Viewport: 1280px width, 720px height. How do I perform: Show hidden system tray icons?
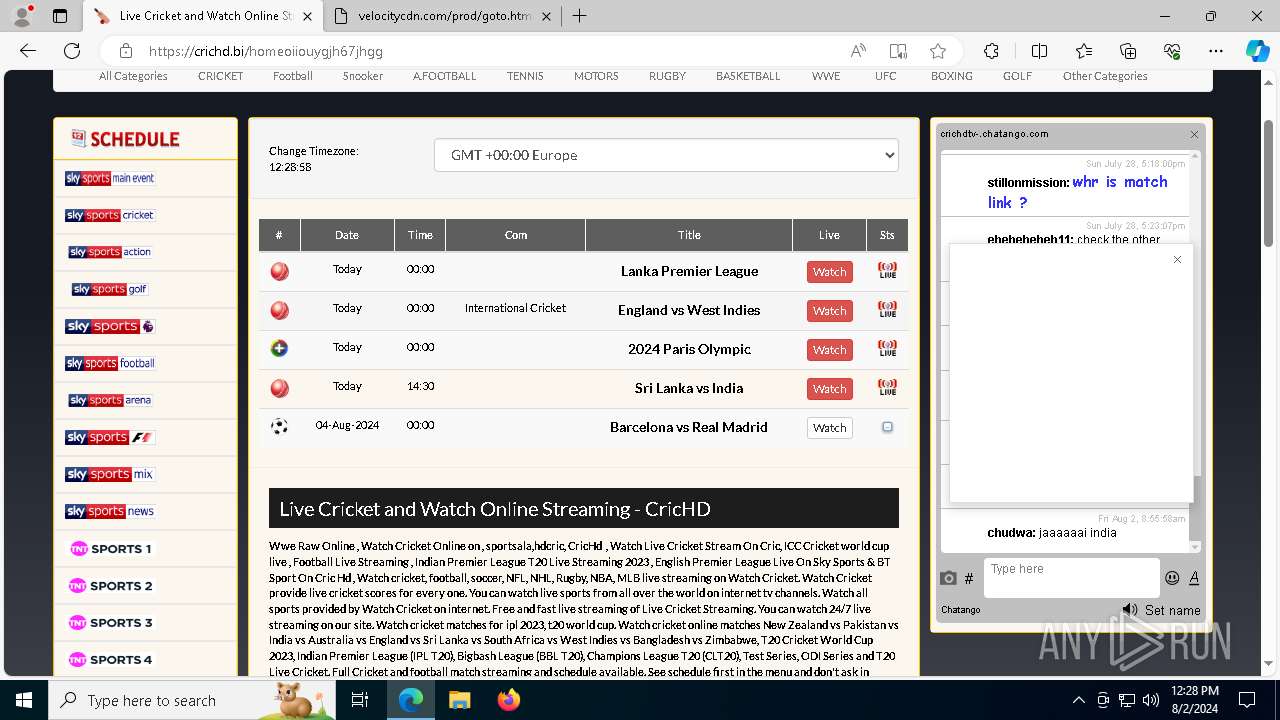click(x=1078, y=700)
